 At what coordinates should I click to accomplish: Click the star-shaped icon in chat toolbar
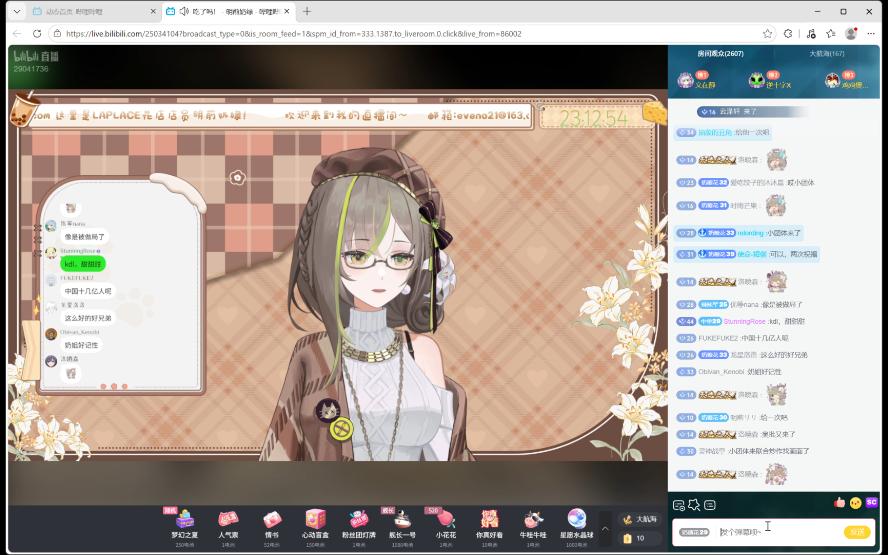694,505
